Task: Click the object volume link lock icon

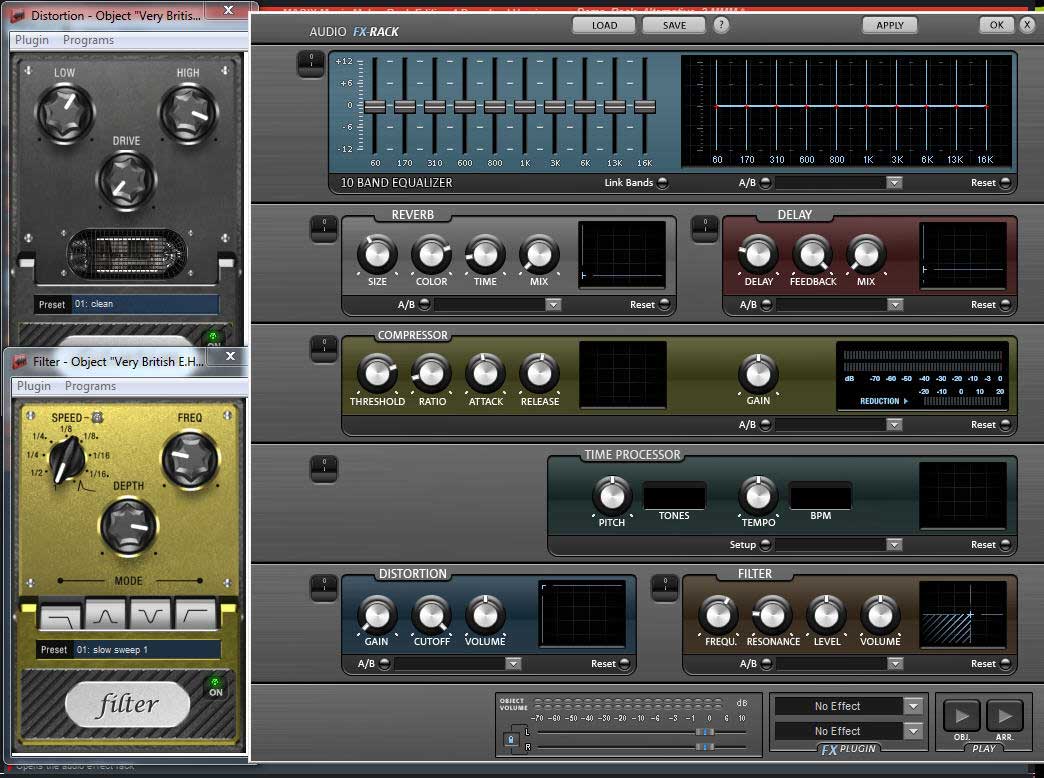Action: point(511,740)
